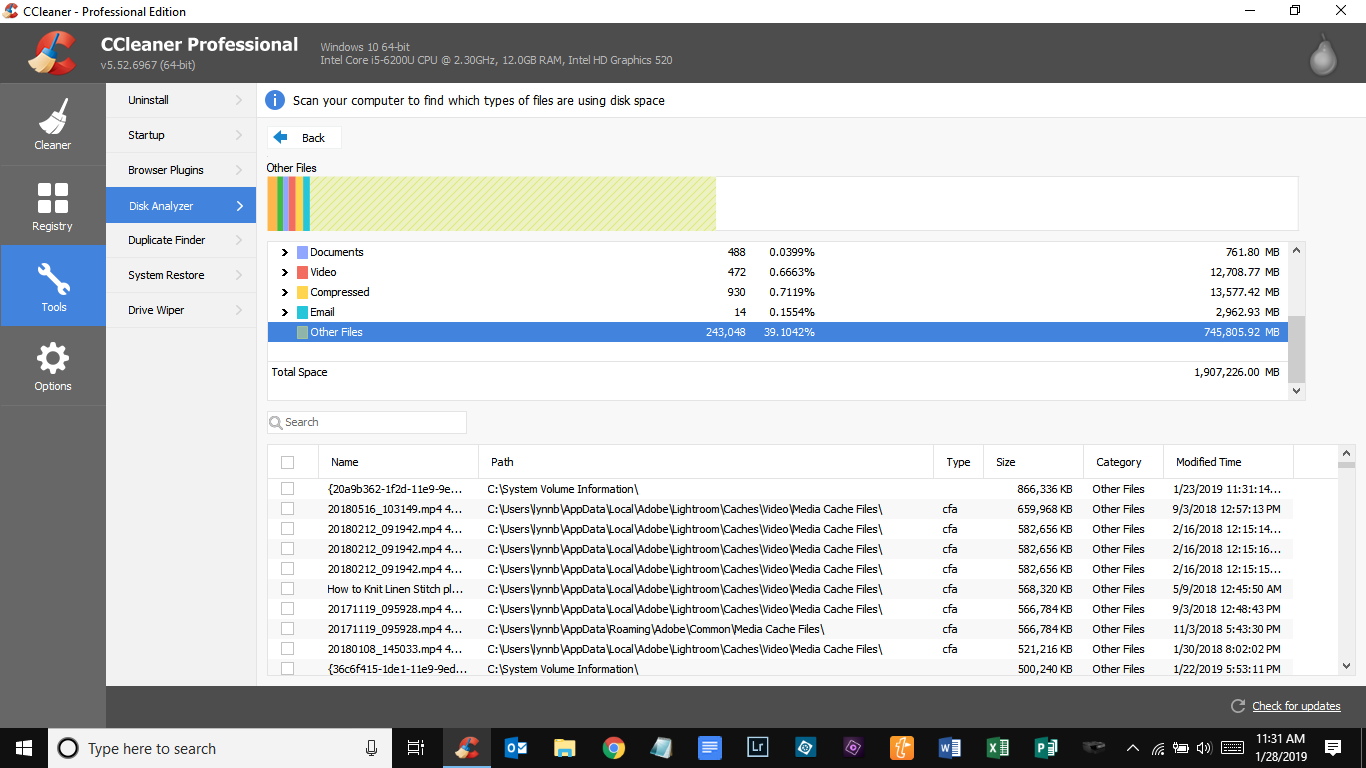Open the Startup tool
The image size is (1366, 768).
pos(181,135)
